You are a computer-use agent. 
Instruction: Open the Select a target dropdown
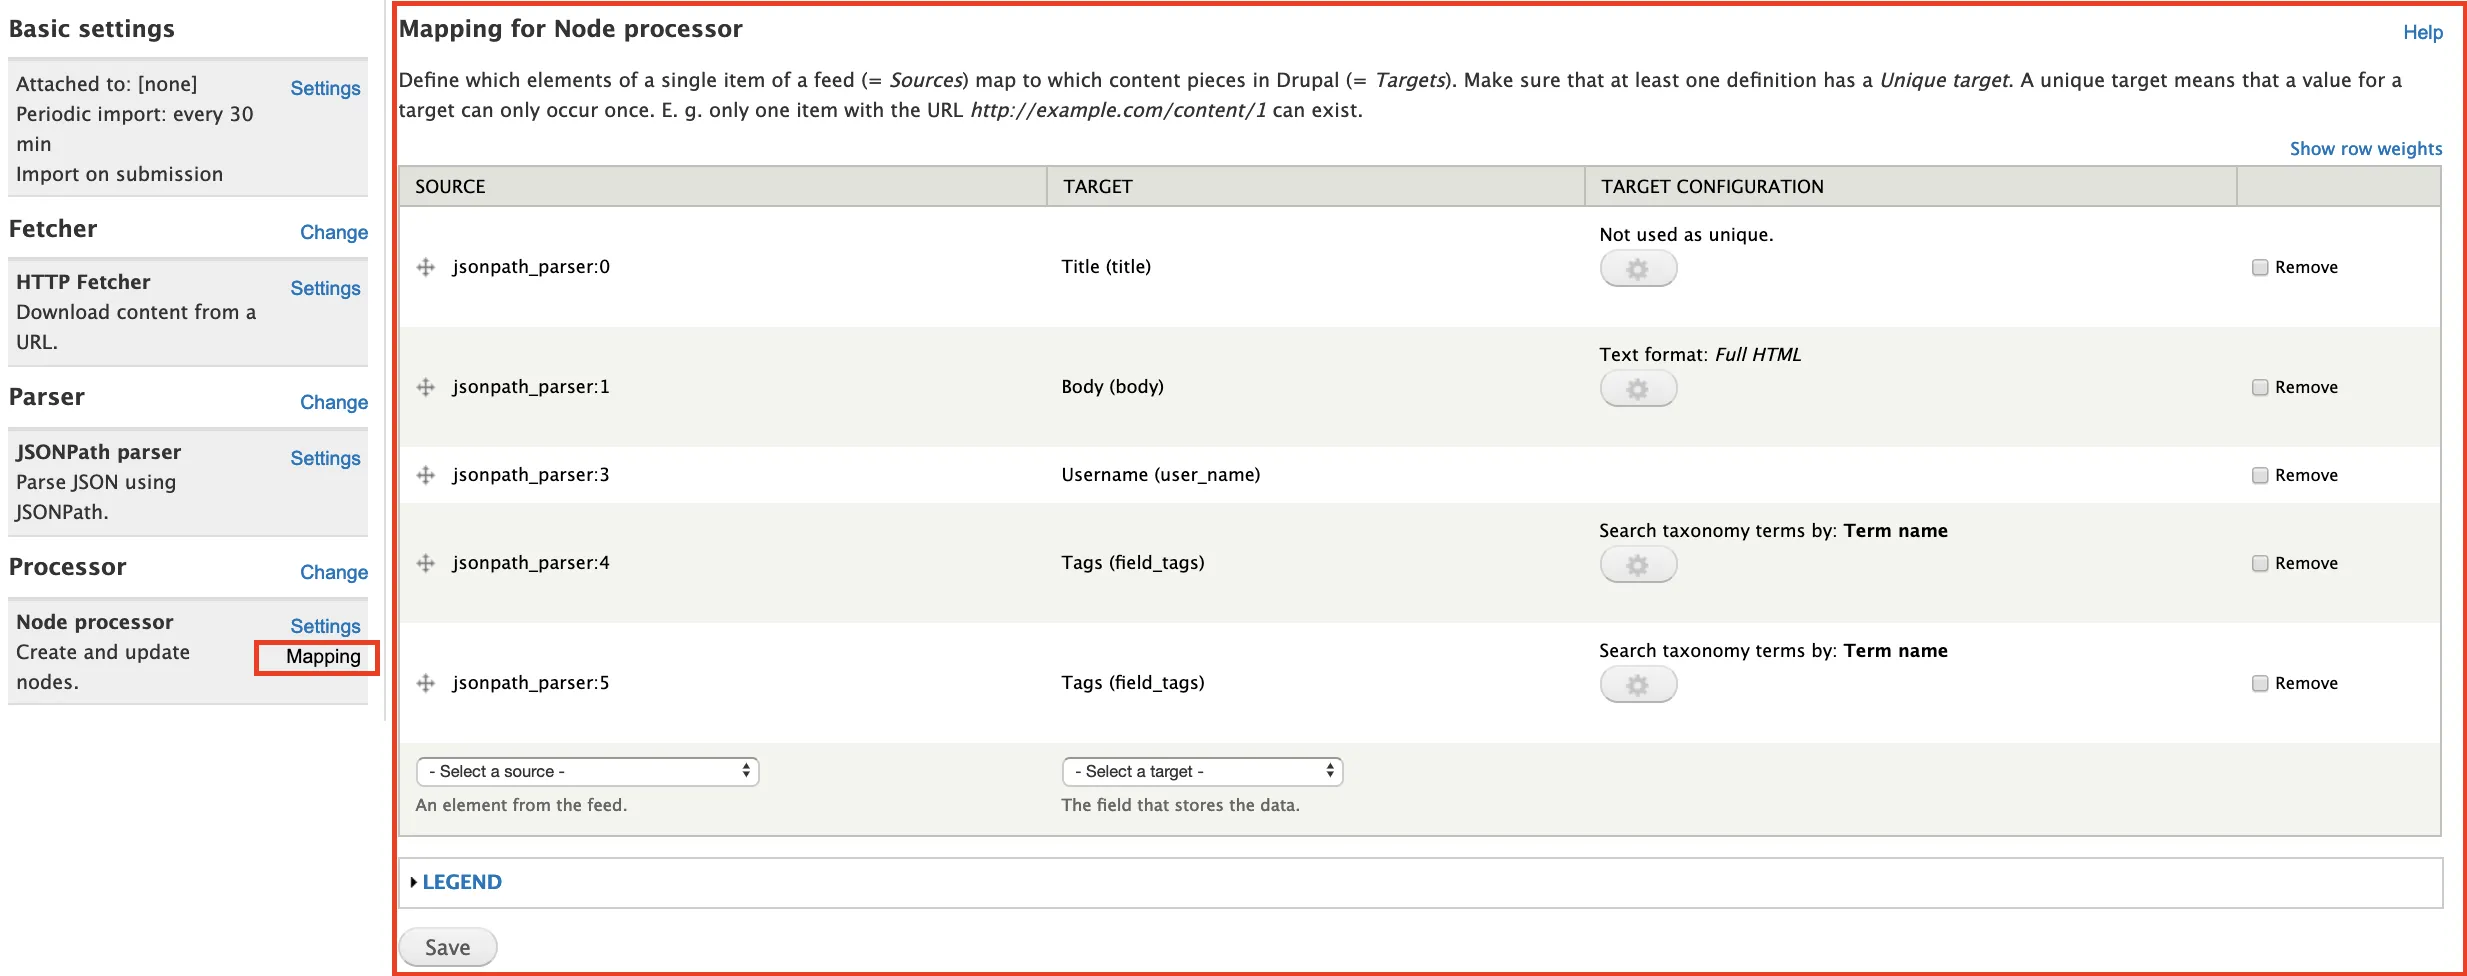pos(1202,771)
